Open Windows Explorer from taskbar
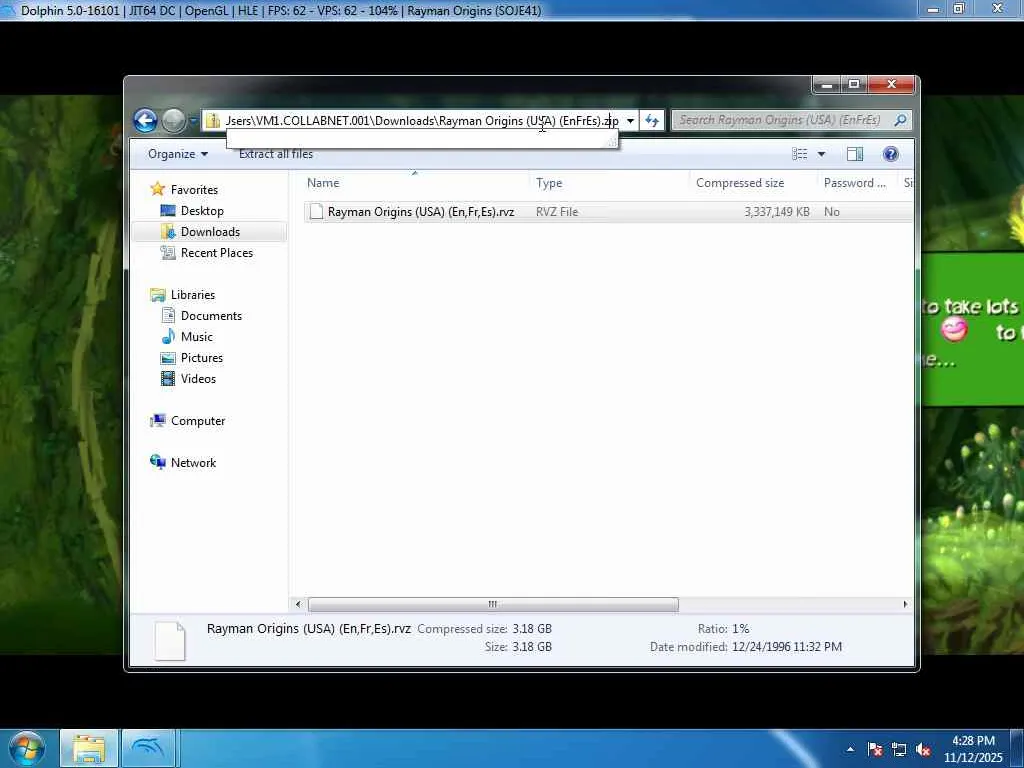 (x=89, y=748)
